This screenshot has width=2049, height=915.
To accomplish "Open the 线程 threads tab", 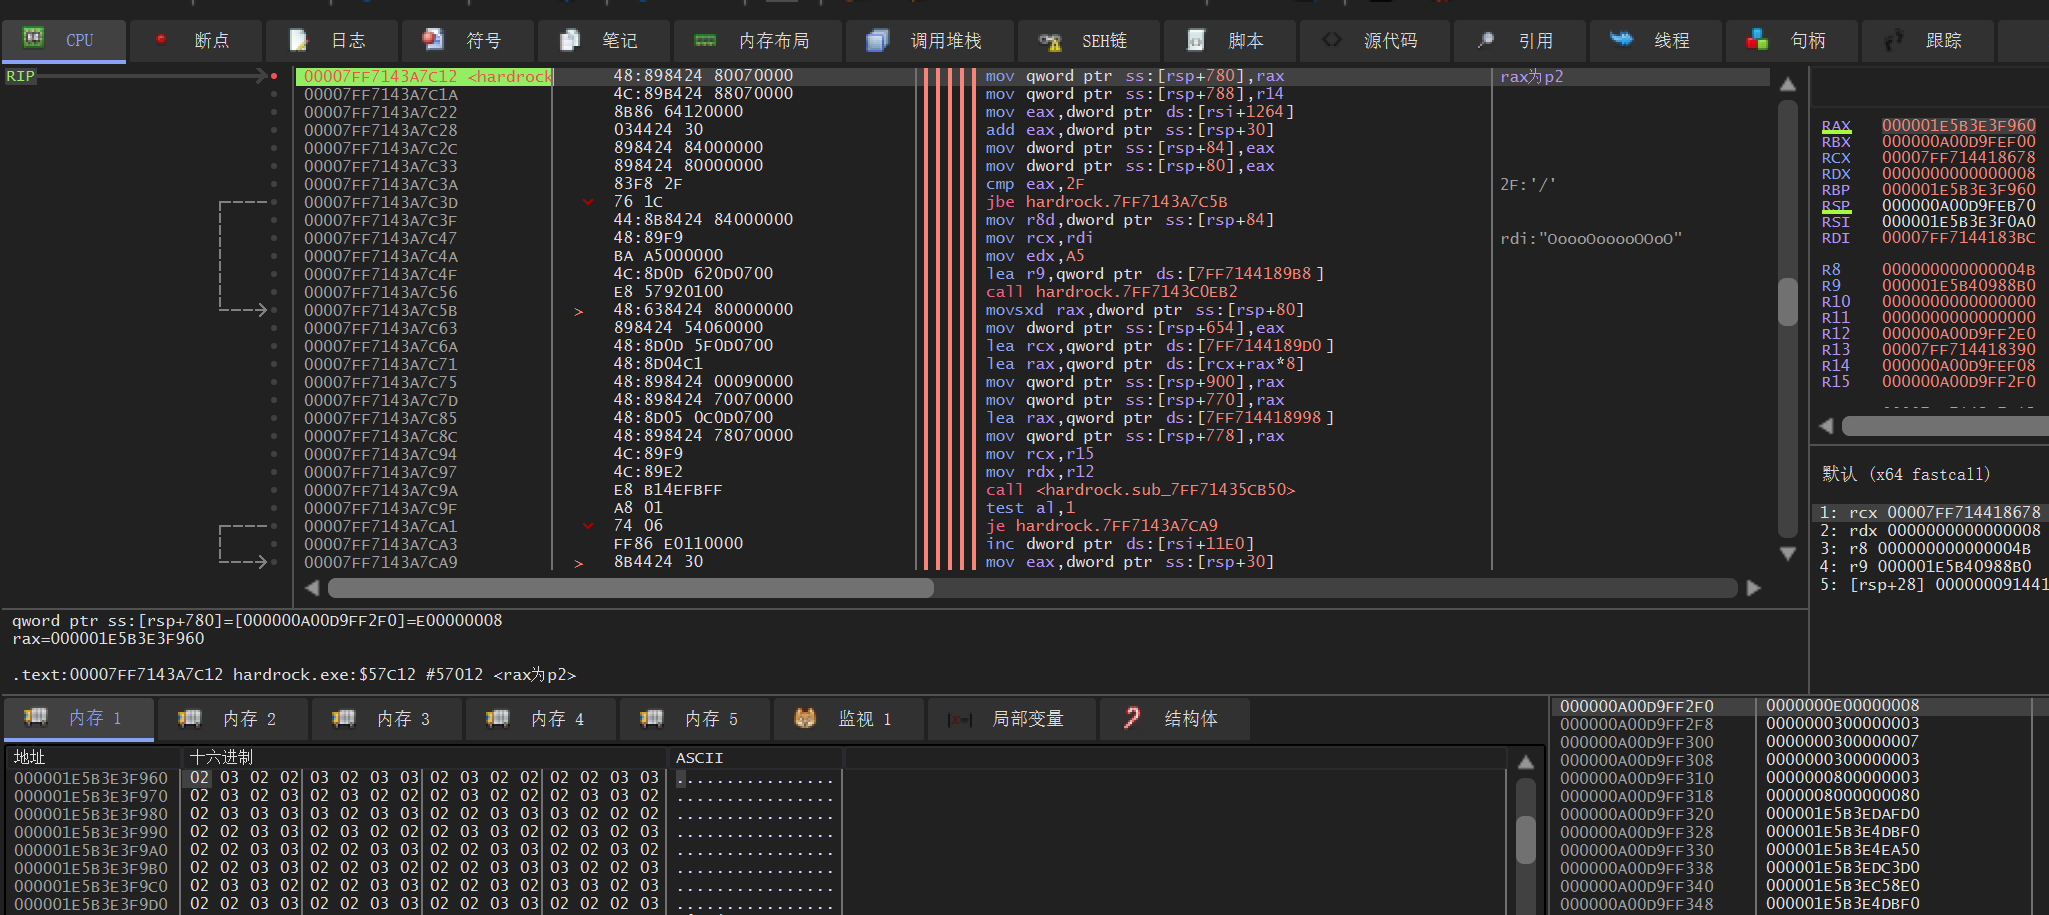I will 1655,41.
